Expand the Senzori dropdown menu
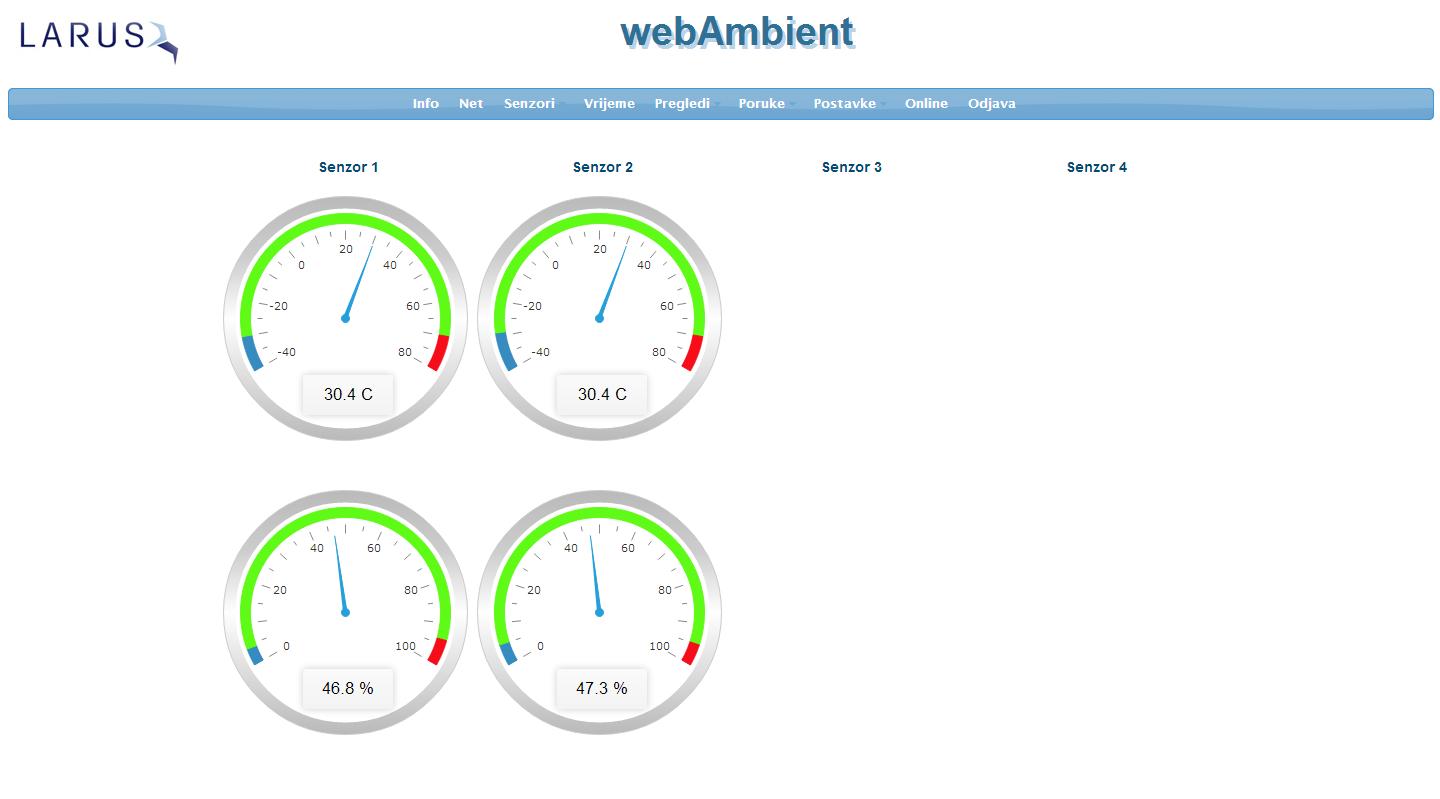 tap(530, 104)
